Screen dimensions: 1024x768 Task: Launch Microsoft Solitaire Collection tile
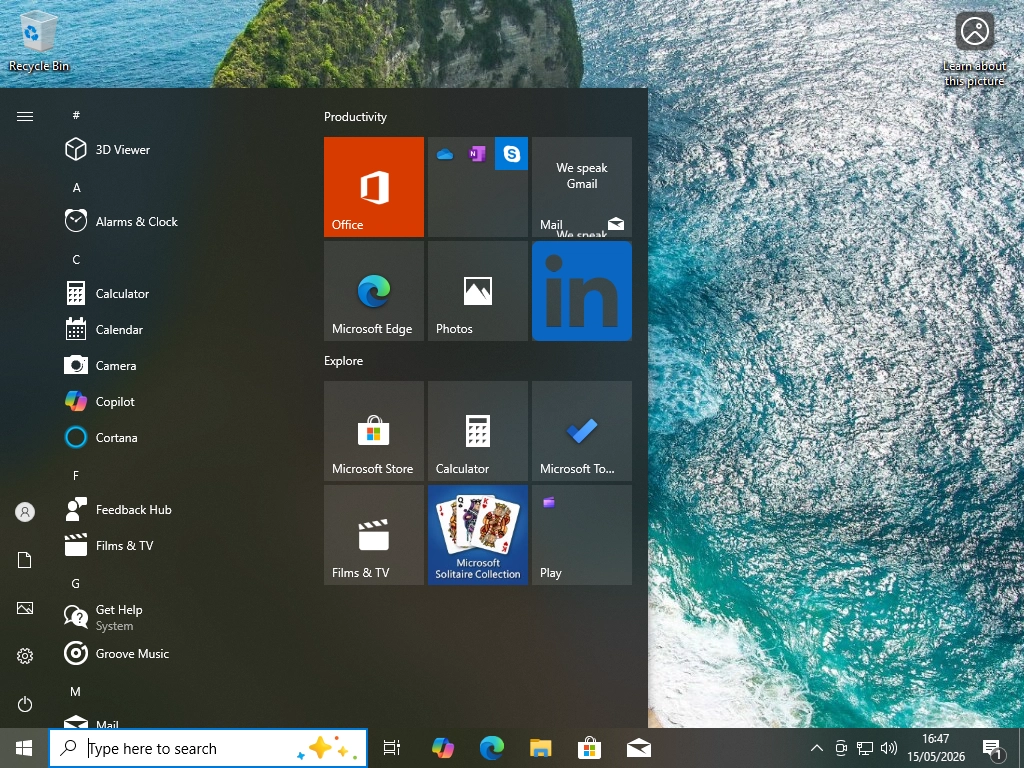(x=478, y=535)
